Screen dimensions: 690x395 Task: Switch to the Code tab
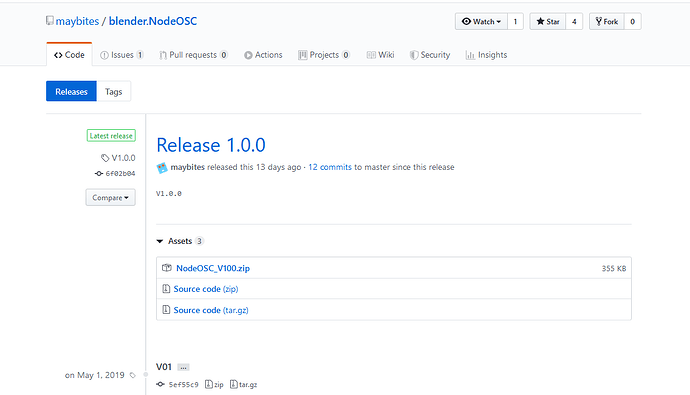tap(69, 55)
